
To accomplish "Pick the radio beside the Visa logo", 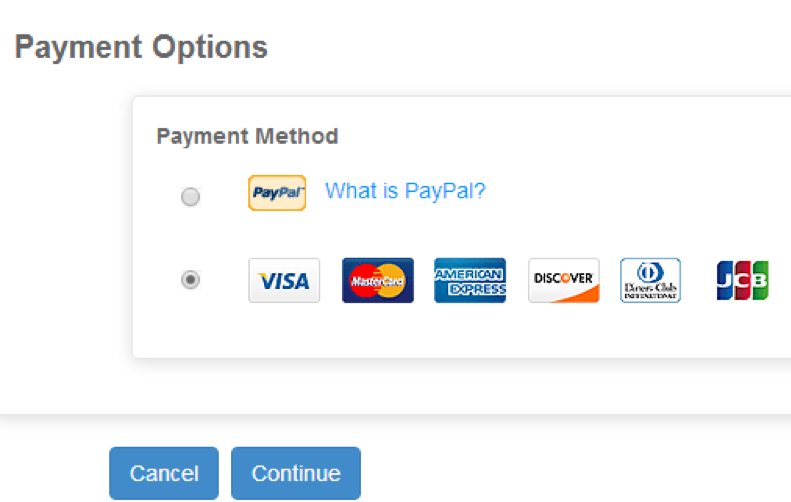I will click(x=190, y=281).
